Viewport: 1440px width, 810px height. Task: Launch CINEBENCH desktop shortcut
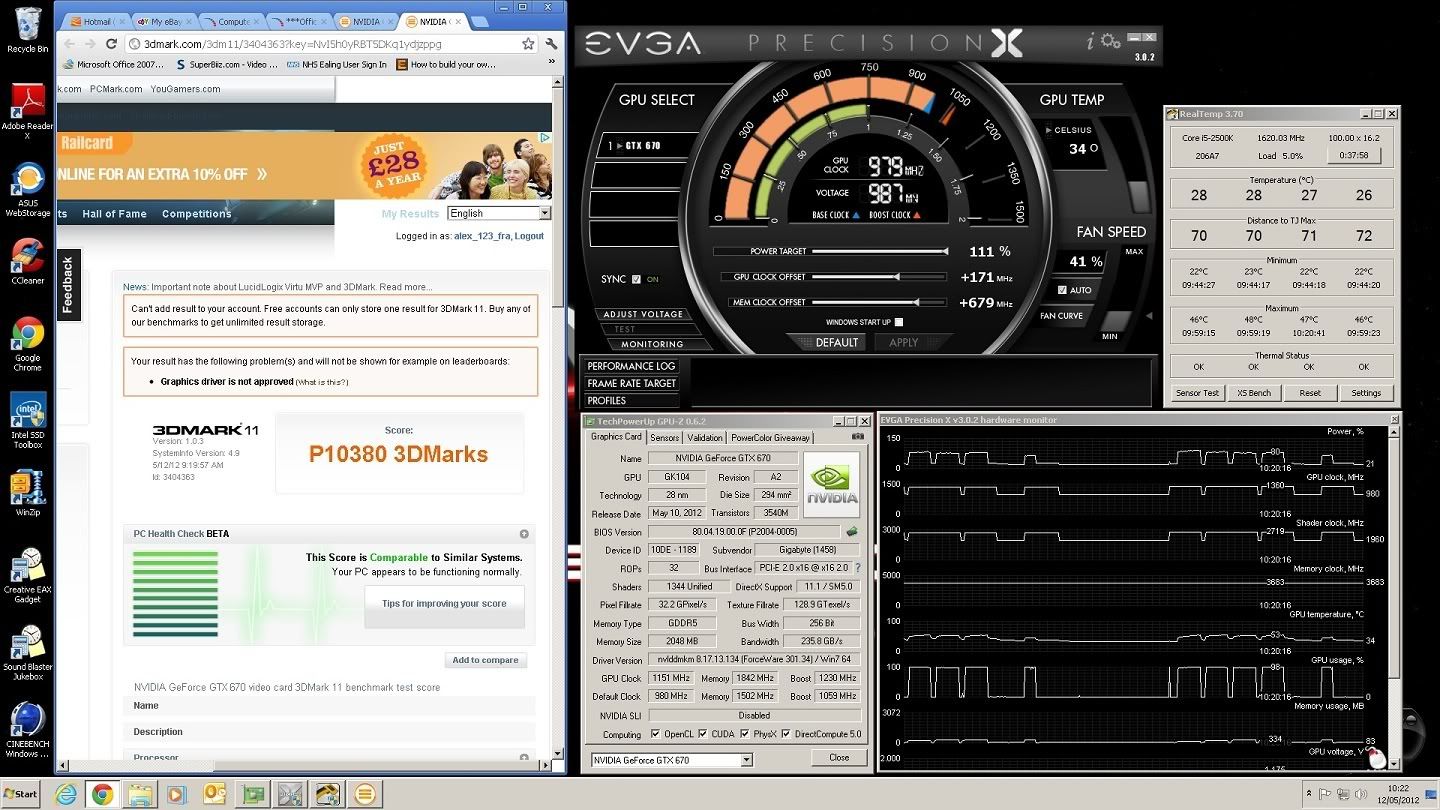pyautogui.click(x=27, y=730)
